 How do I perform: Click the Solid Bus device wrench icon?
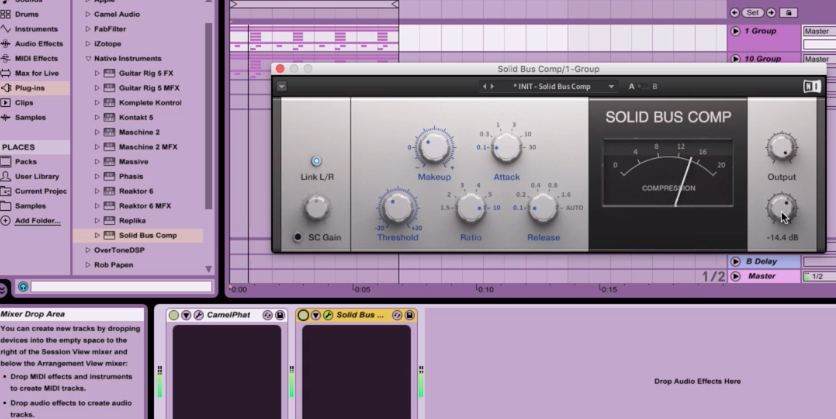click(328, 315)
